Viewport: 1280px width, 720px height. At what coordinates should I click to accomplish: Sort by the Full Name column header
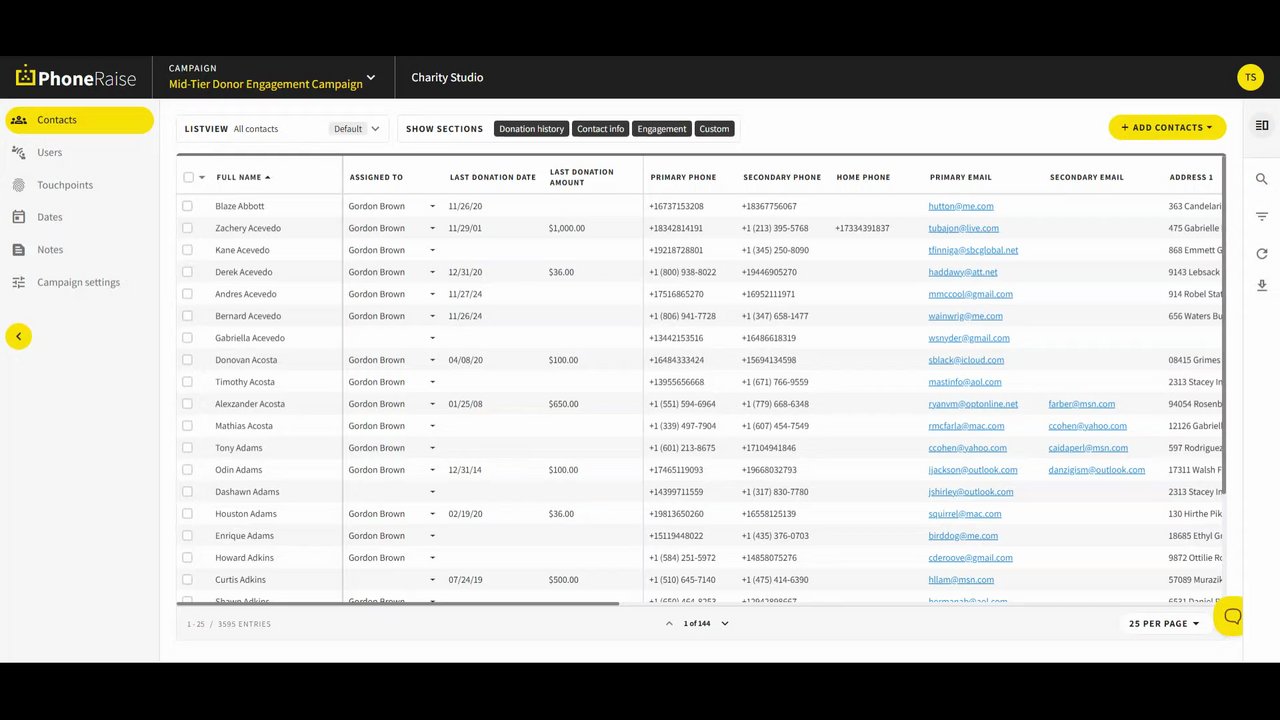(x=243, y=177)
